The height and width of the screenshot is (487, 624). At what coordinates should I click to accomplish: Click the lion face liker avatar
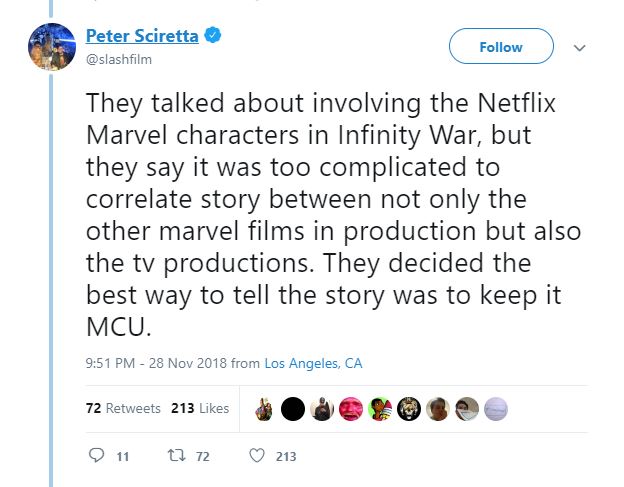pyautogui.click(x=408, y=408)
